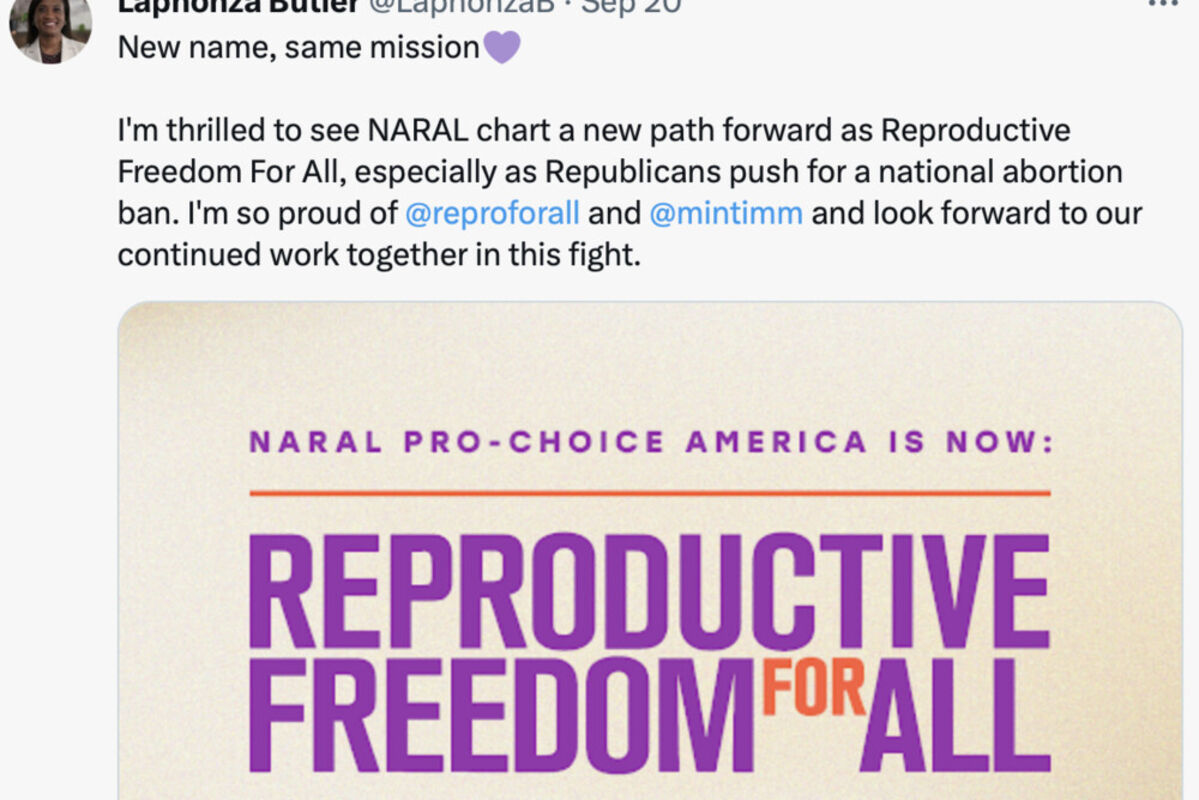Open the @LaphonzaB handle link
The image size is (1199, 800).
pyautogui.click(x=462, y=7)
